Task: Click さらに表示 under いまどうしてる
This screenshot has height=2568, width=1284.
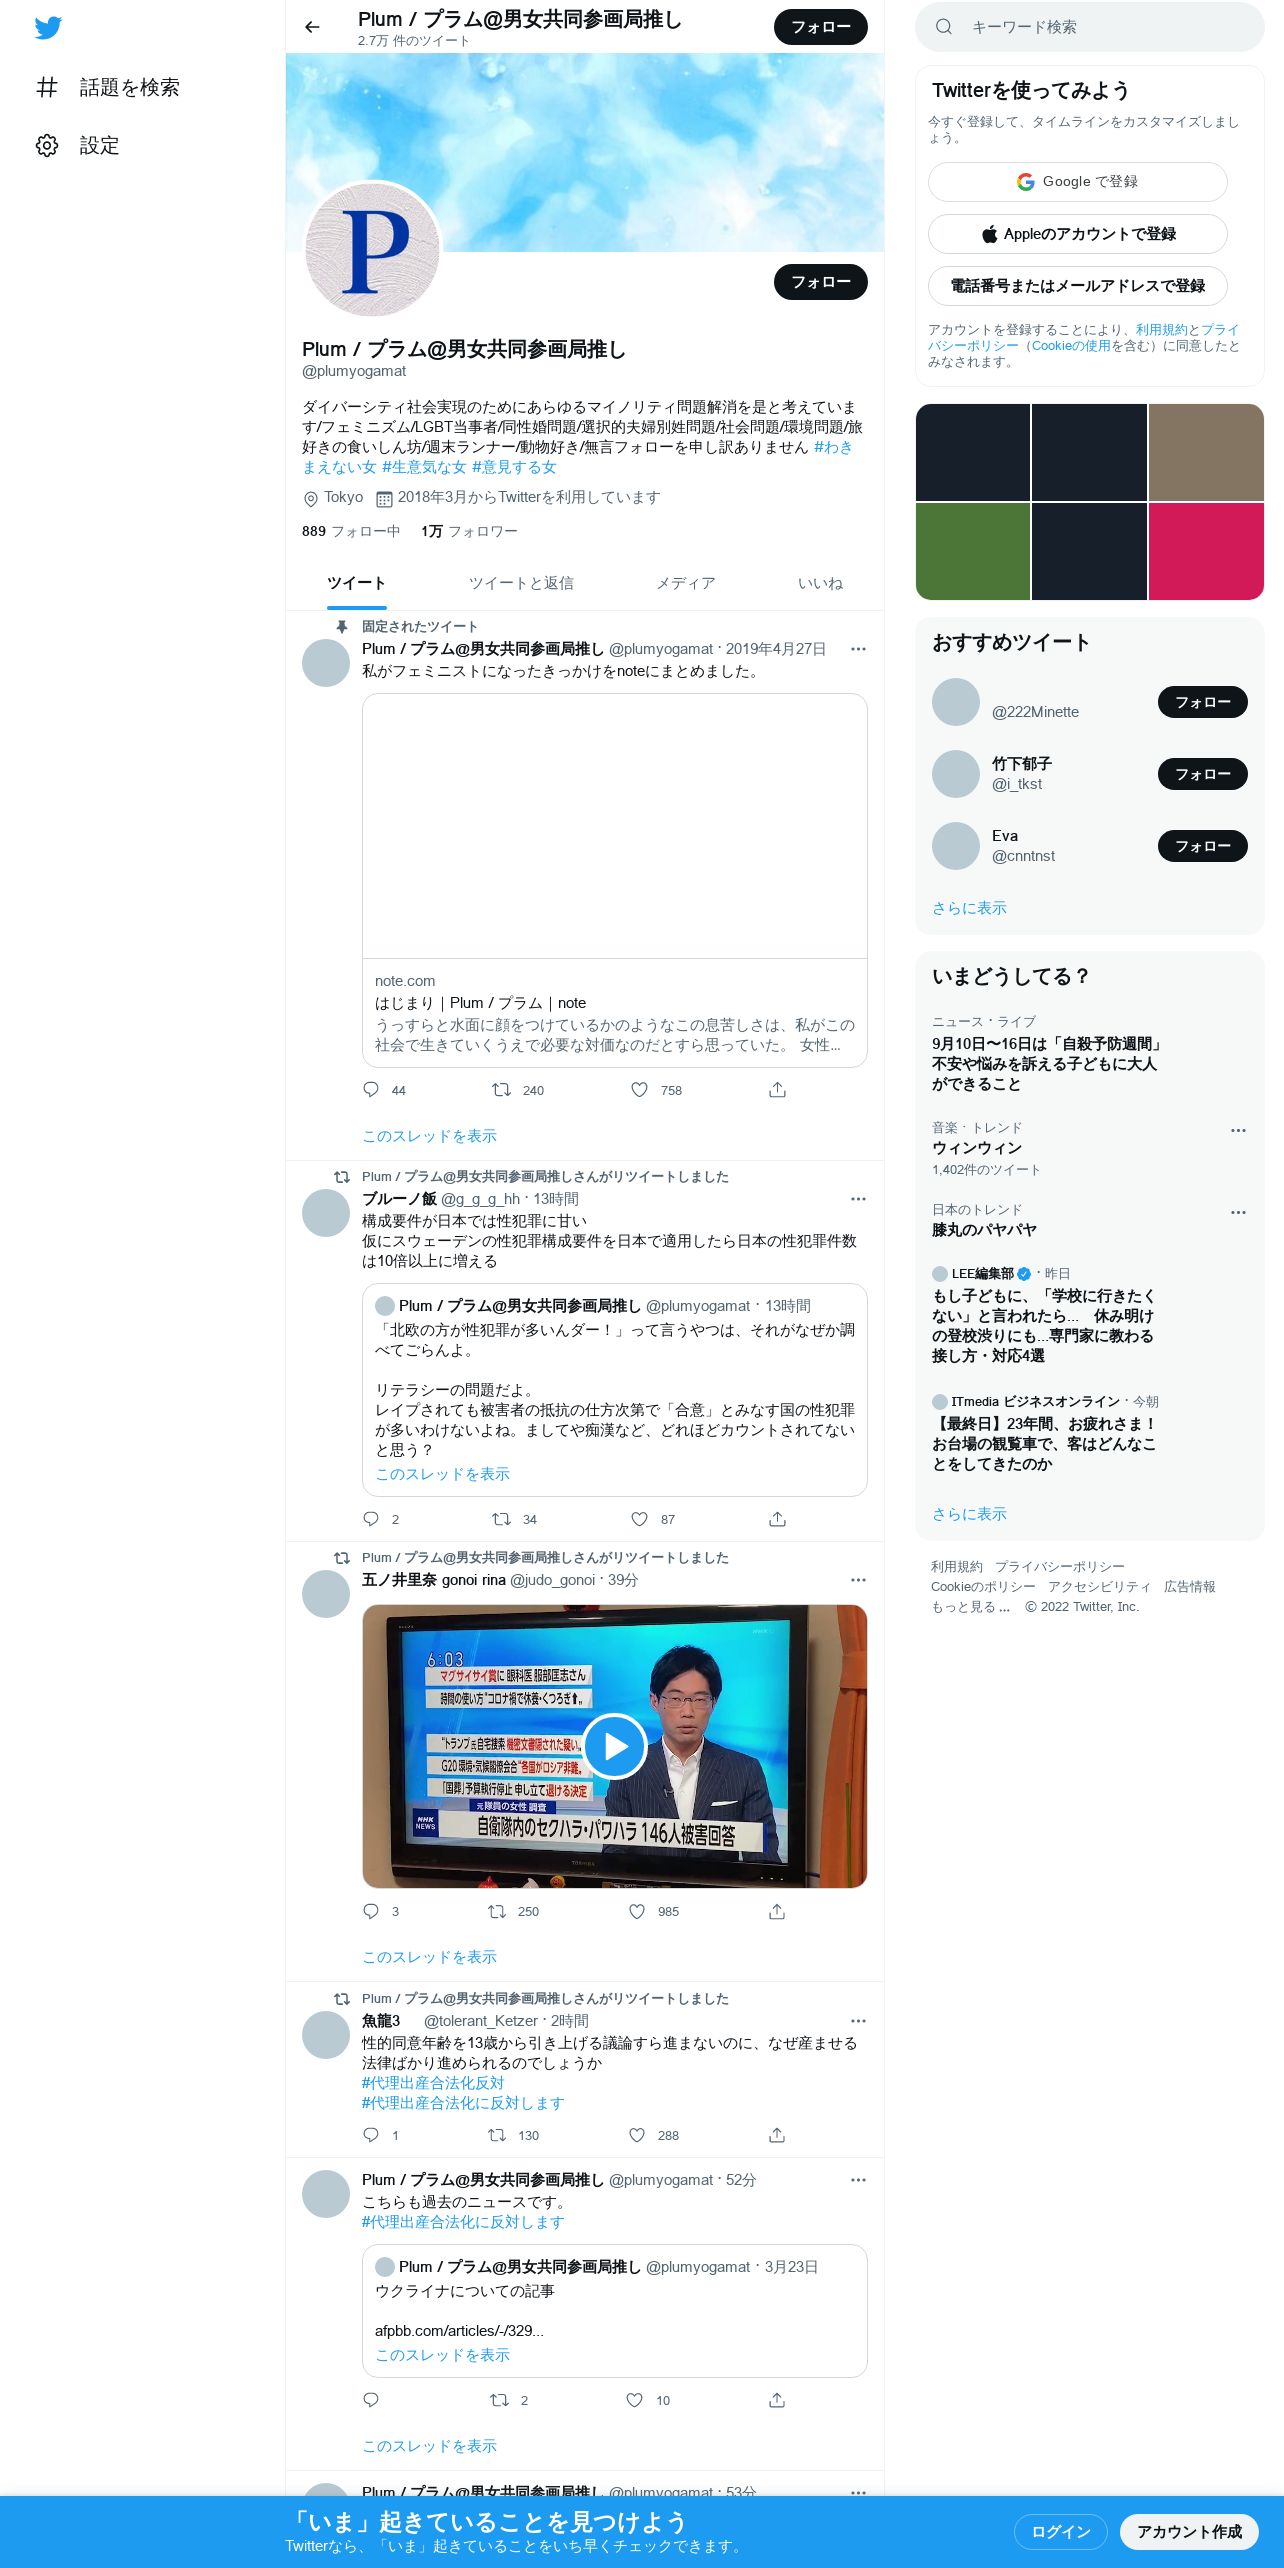Action: pos(969,1514)
